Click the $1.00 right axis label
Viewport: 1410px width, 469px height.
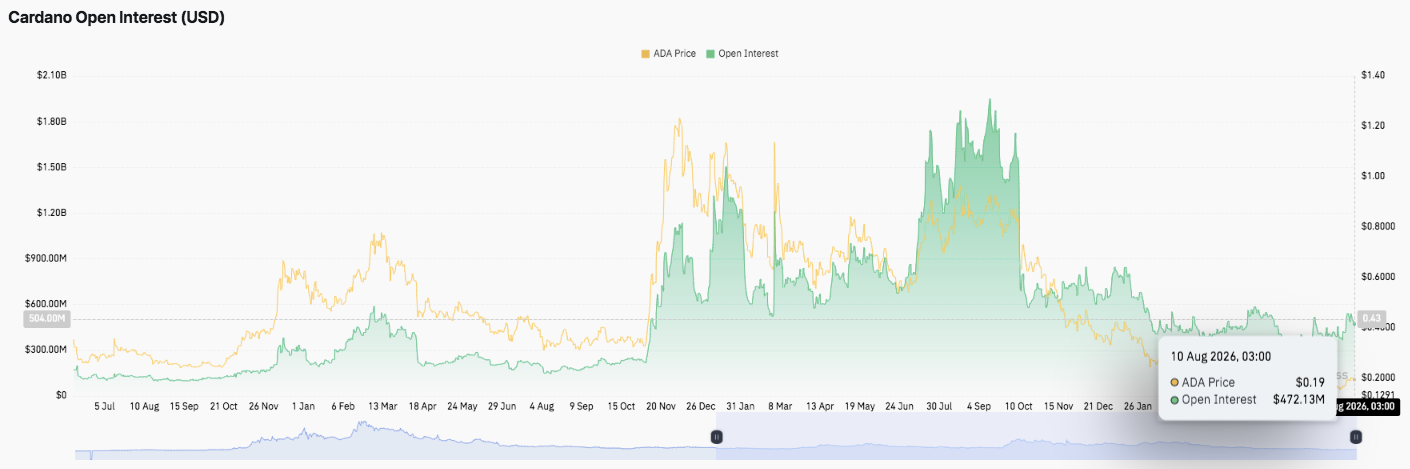pos(1372,176)
